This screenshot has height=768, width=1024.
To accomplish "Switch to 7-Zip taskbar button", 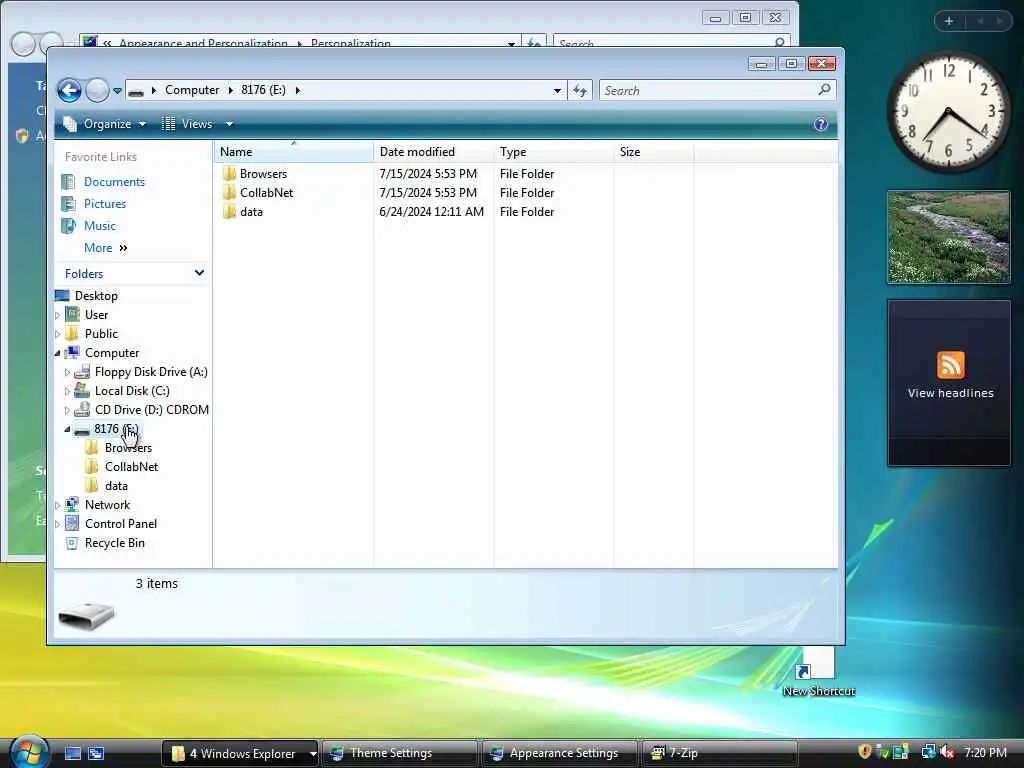I will (719, 754).
